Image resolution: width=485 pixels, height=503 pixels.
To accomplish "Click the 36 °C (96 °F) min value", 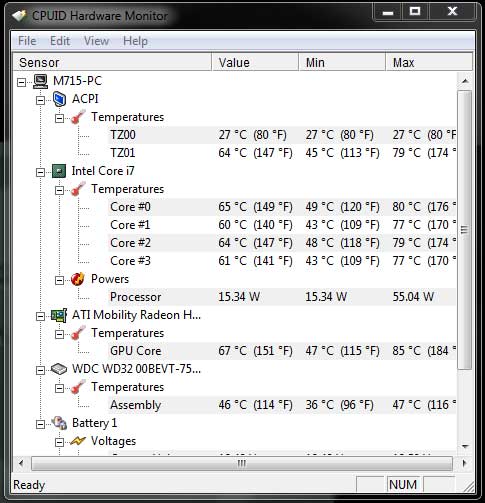I will pos(339,405).
